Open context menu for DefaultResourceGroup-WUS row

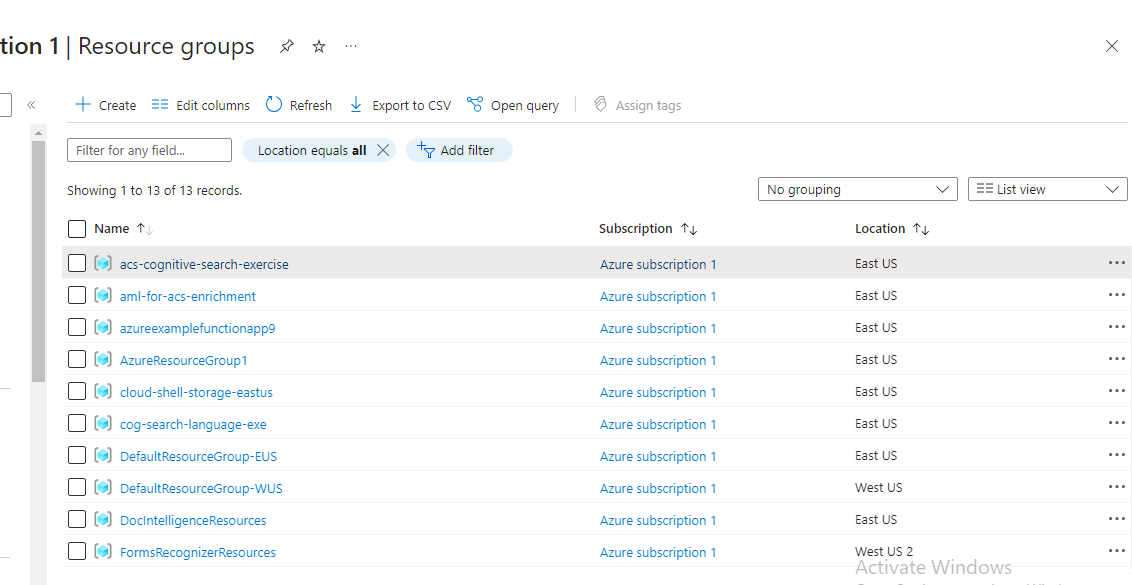point(1116,487)
